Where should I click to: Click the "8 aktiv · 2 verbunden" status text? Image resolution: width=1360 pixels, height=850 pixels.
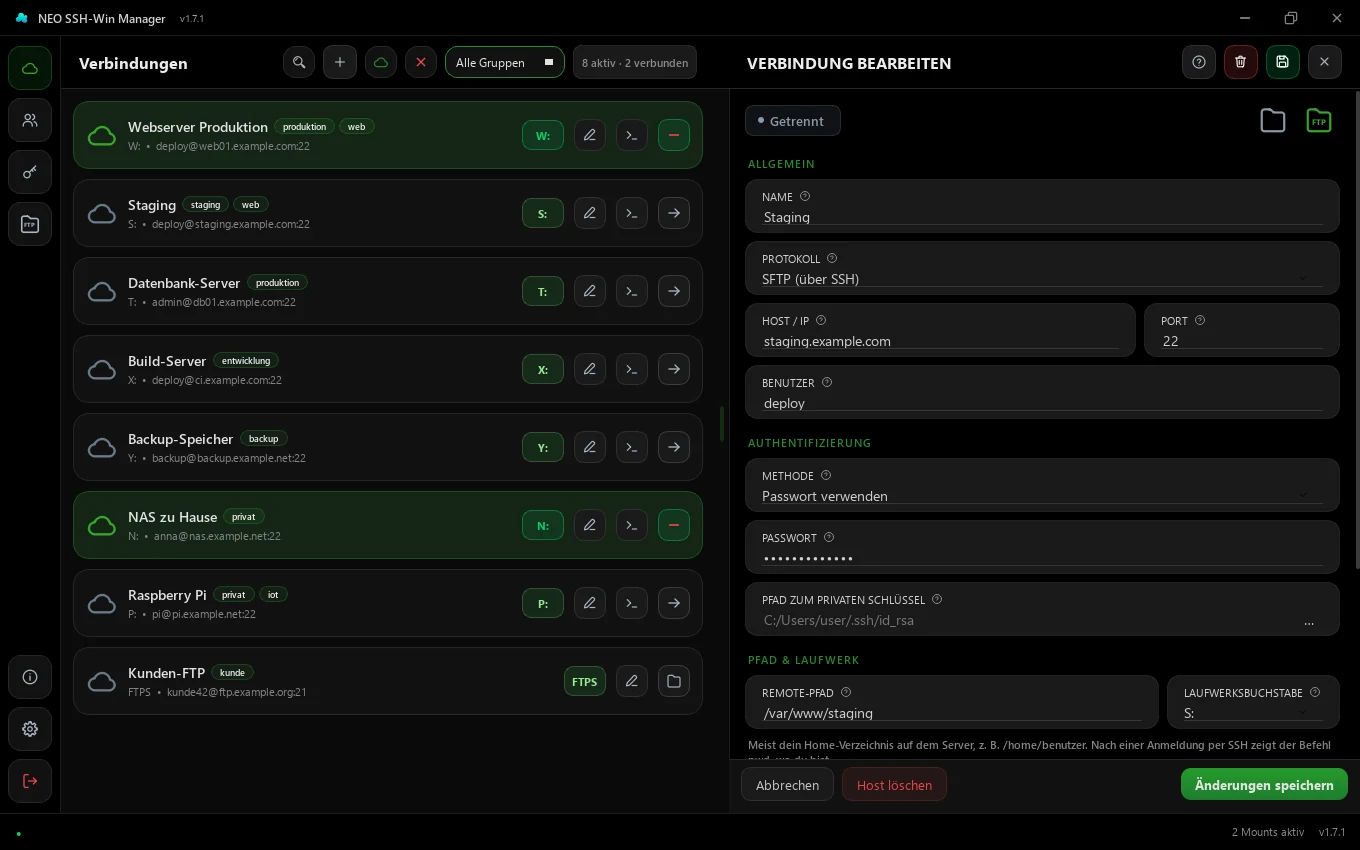pyautogui.click(x=635, y=63)
